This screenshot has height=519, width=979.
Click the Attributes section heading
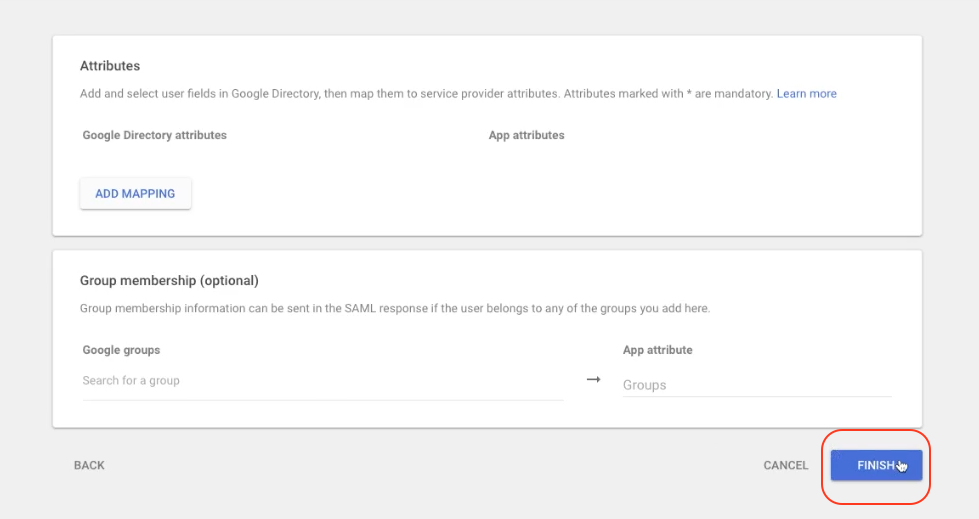[110, 66]
